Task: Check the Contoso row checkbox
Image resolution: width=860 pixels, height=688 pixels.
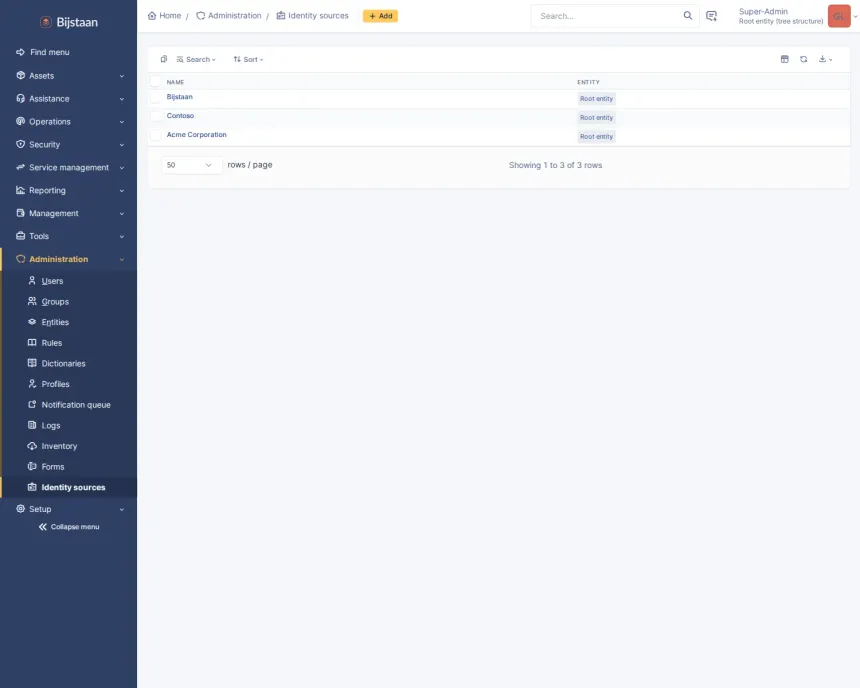Action: [156, 116]
